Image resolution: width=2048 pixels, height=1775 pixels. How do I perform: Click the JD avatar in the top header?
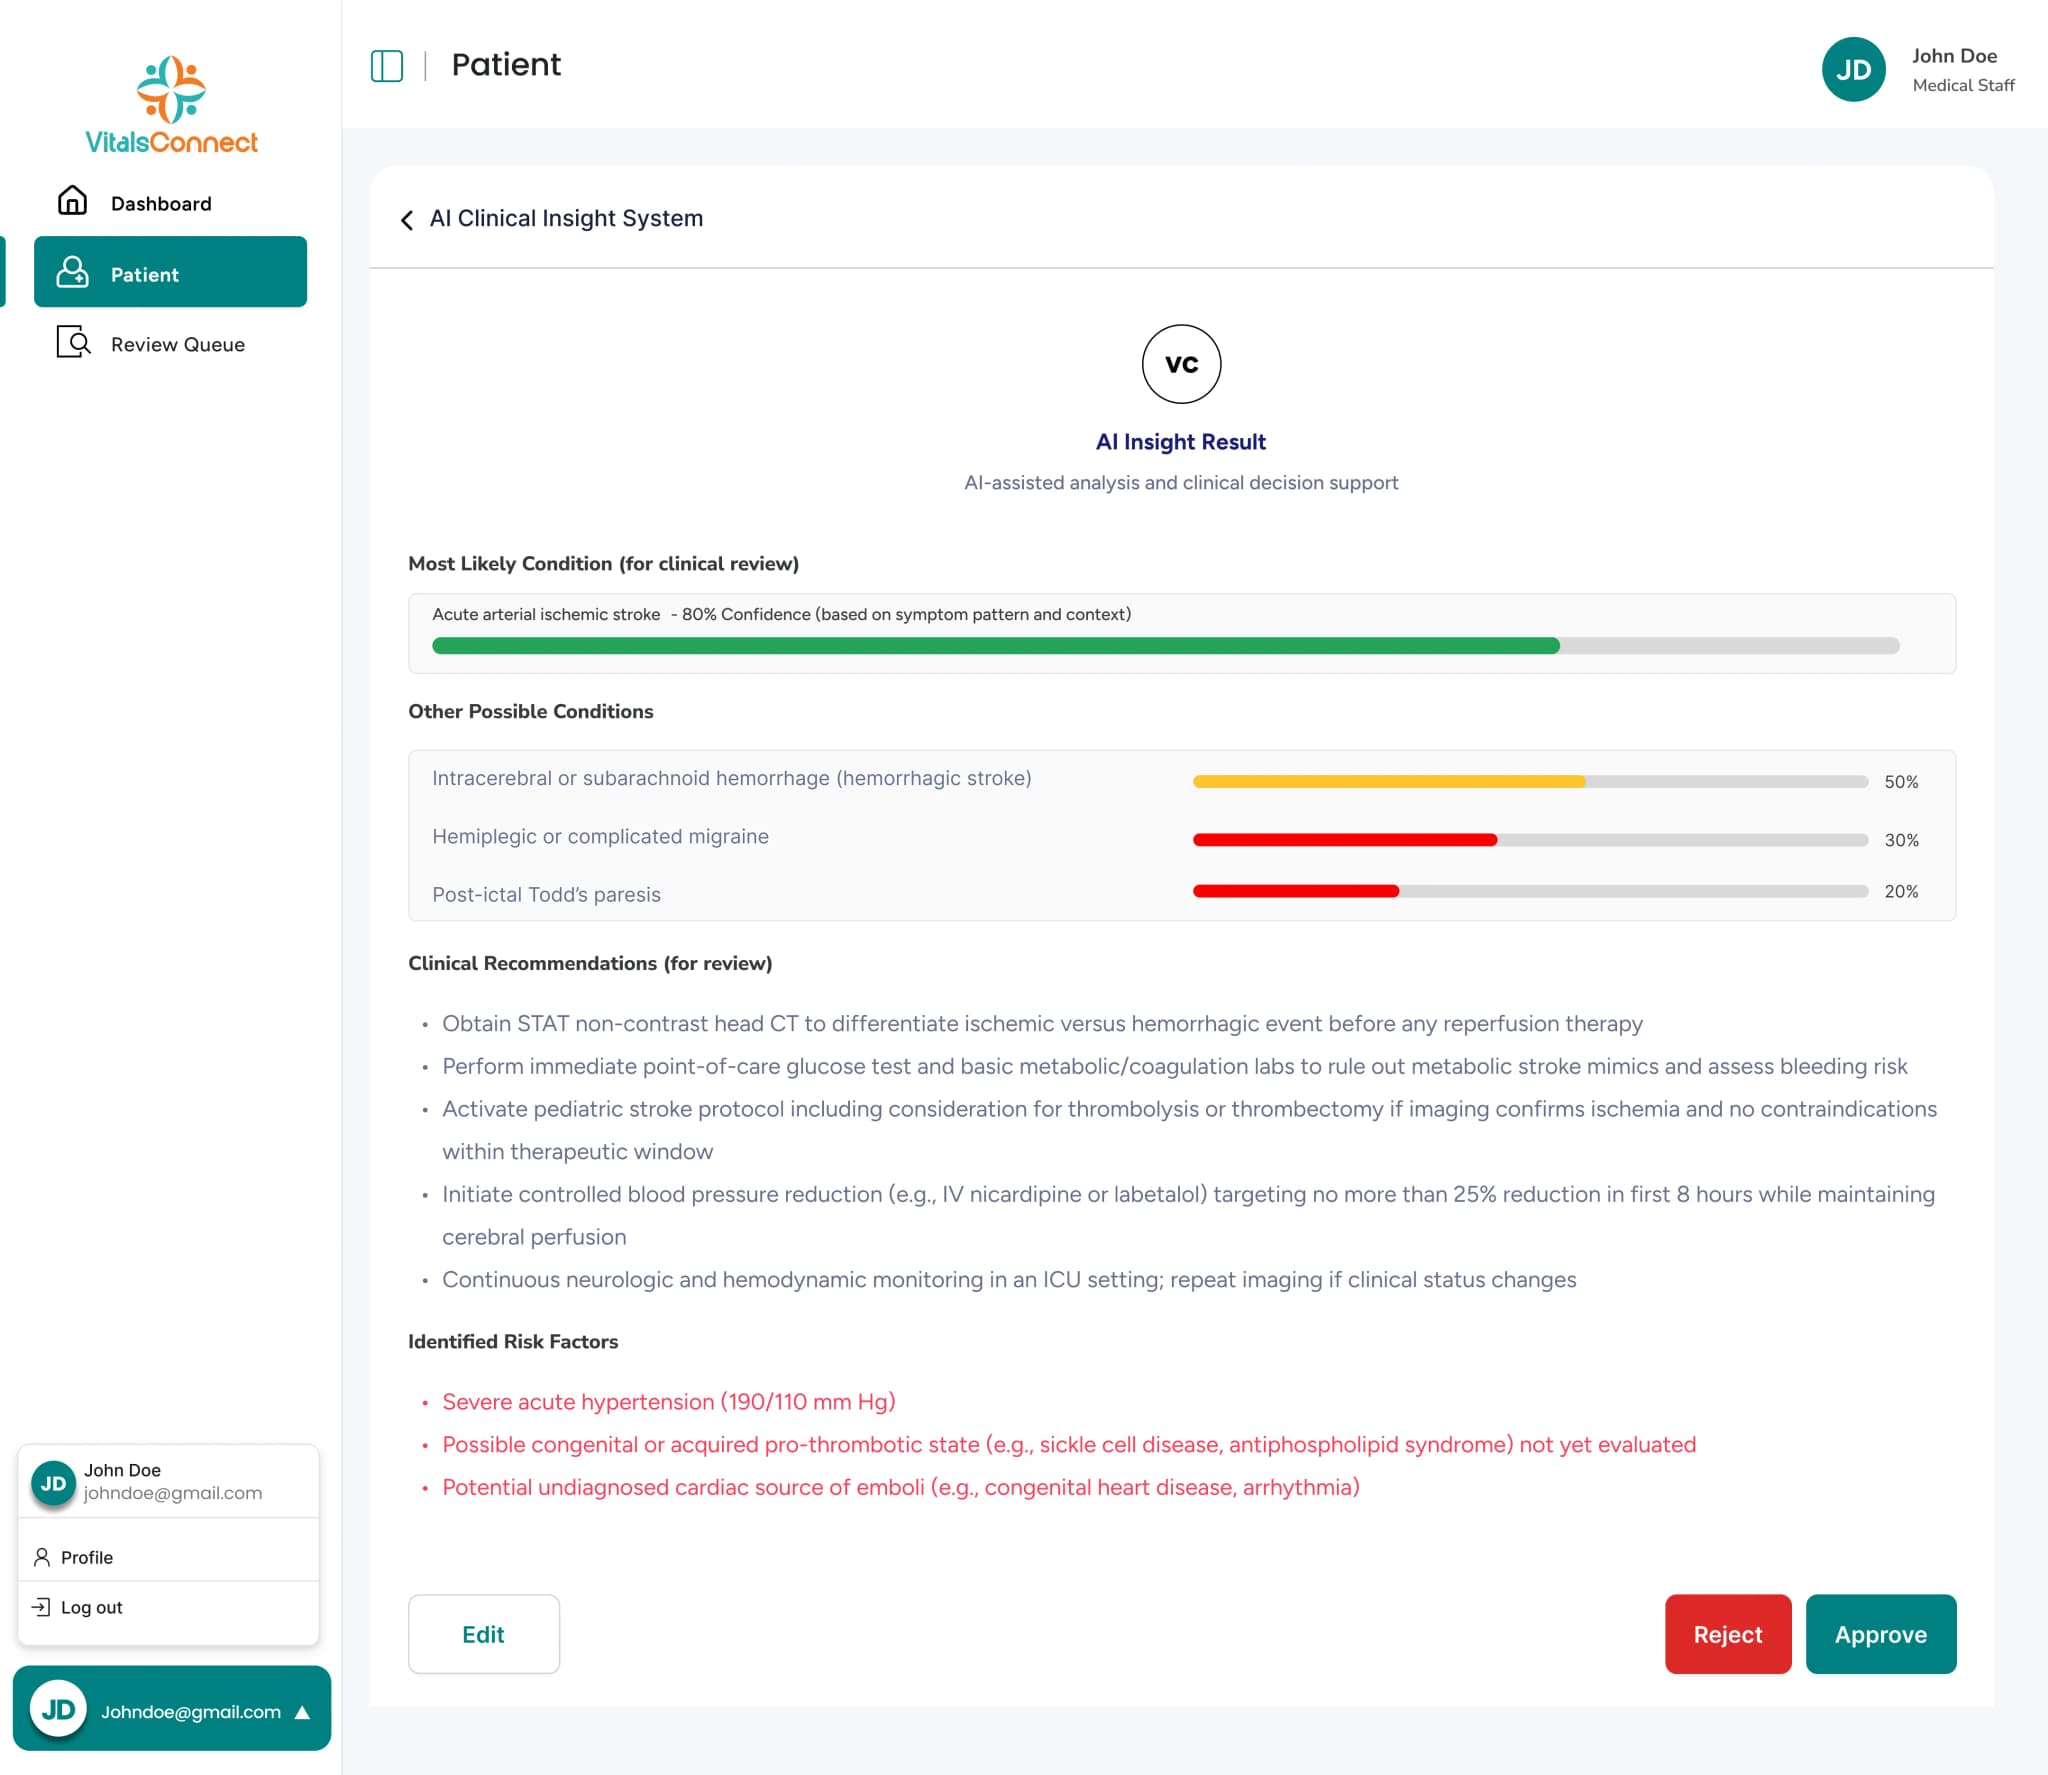[x=1853, y=69]
